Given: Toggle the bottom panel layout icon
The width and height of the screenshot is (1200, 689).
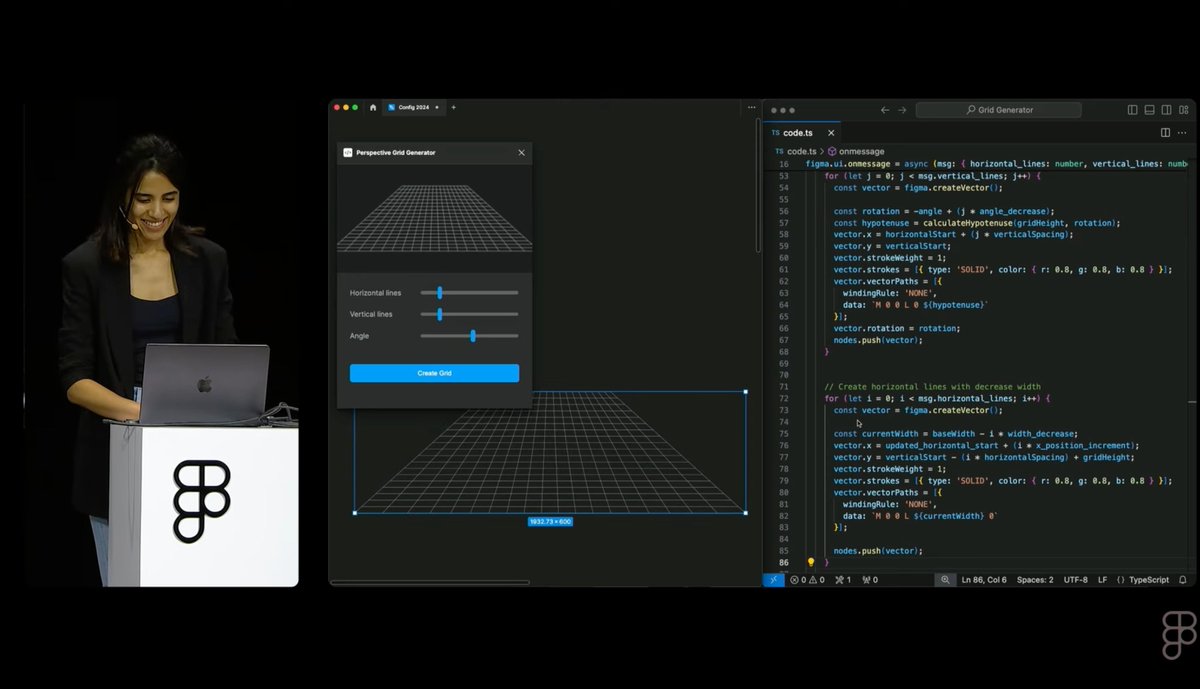Looking at the screenshot, I should (x=1149, y=110).
